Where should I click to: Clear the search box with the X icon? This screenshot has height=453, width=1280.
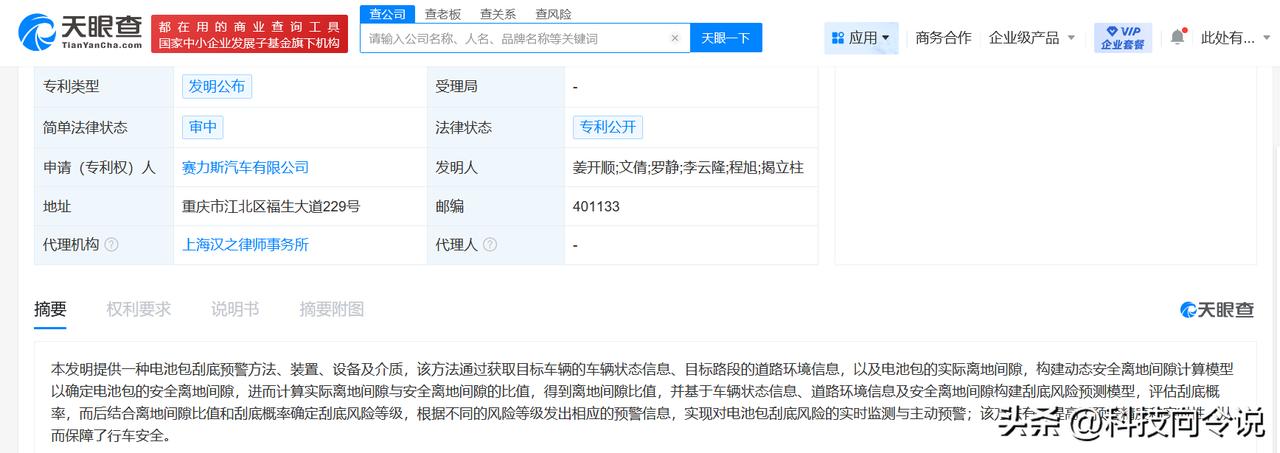(x=675, y=38)
